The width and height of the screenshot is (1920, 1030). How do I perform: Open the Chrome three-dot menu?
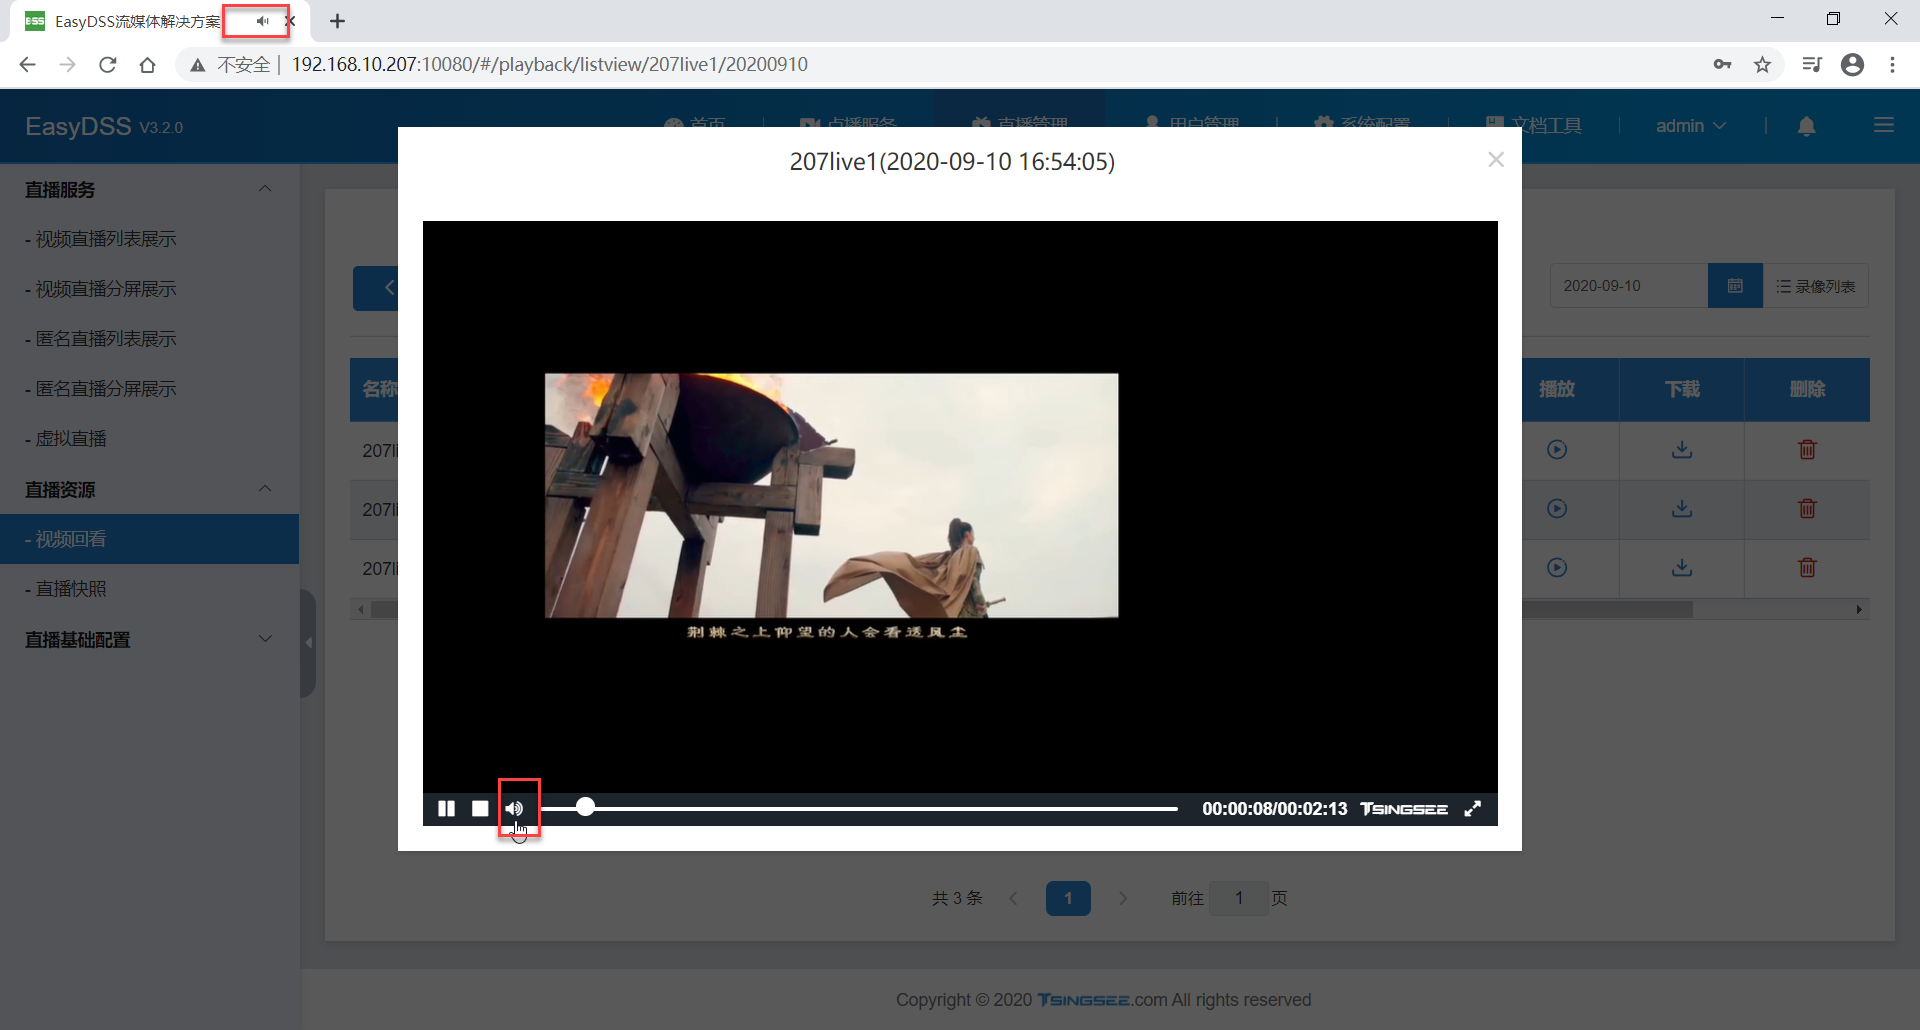click(x=1892, y=65)
